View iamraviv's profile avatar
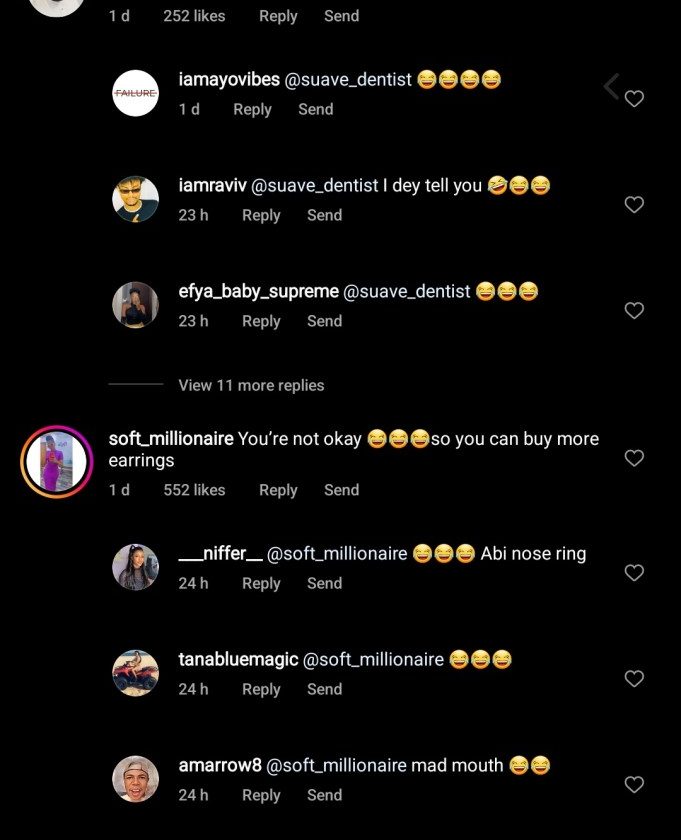Viewport: 681px width, 840px height. (136, 199)
